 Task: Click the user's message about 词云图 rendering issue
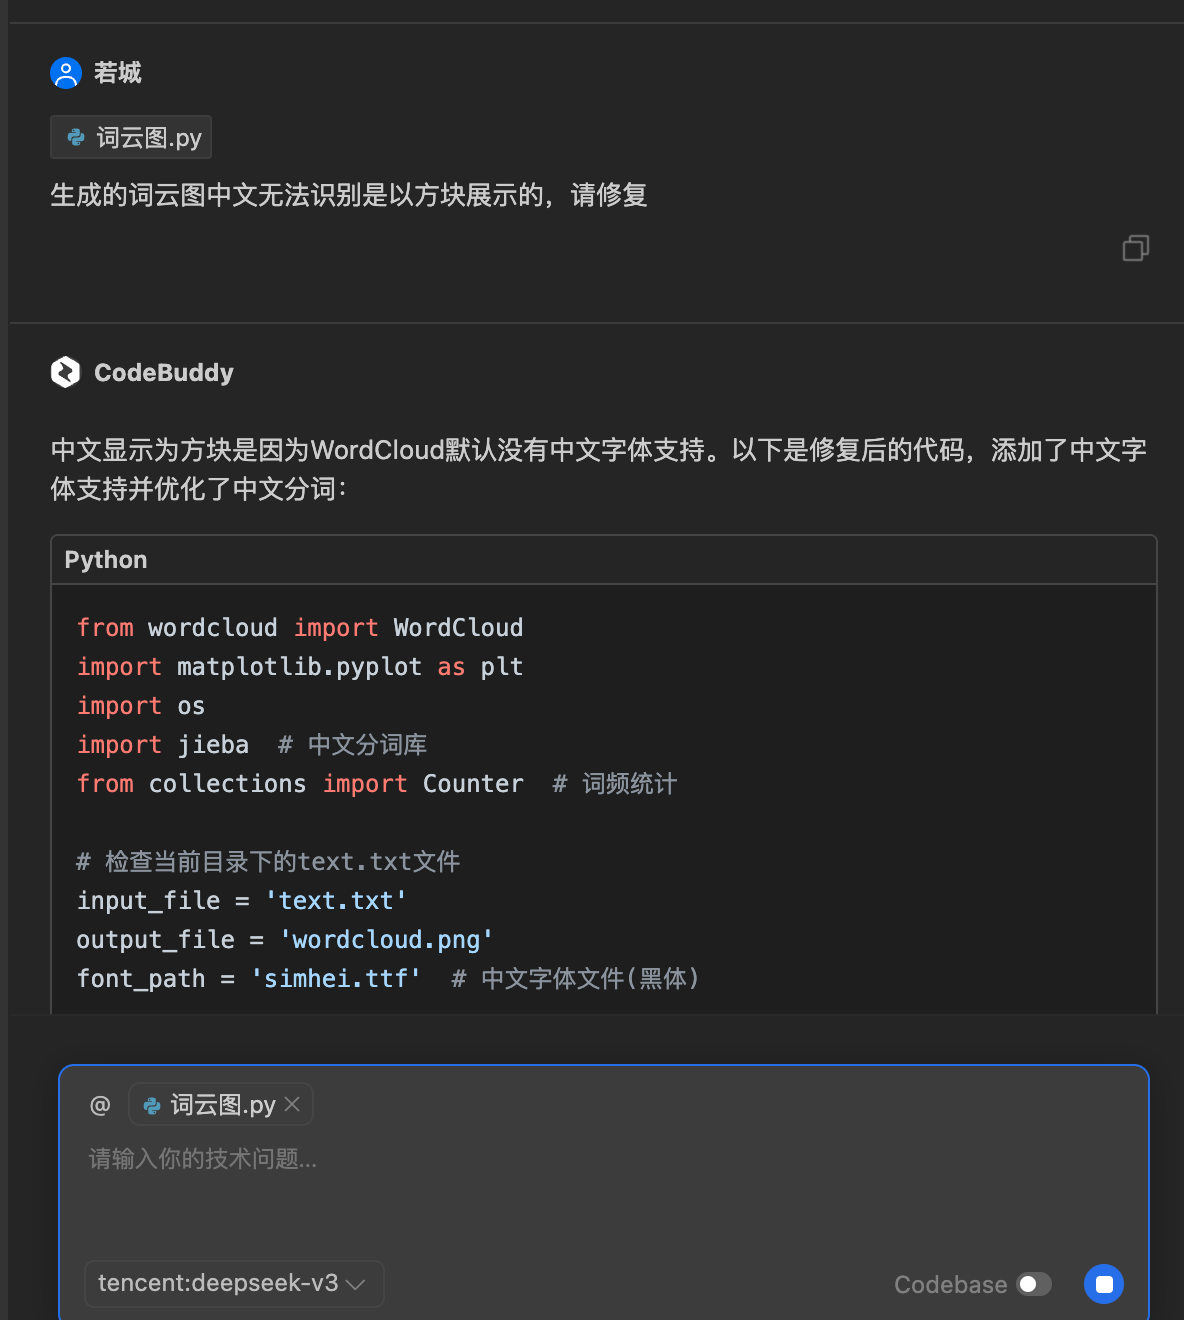(348, 196)
